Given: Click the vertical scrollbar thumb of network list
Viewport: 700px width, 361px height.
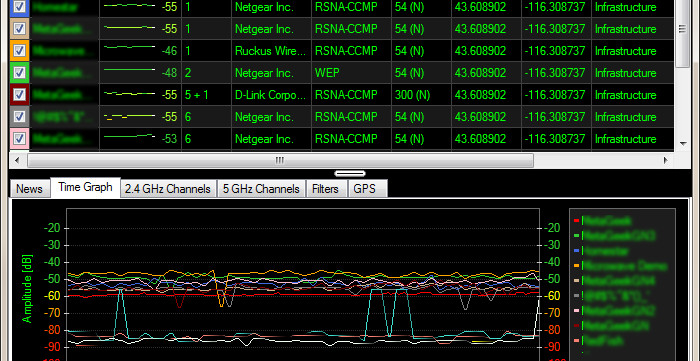Looking at the screenshot, I should [683, 34].
